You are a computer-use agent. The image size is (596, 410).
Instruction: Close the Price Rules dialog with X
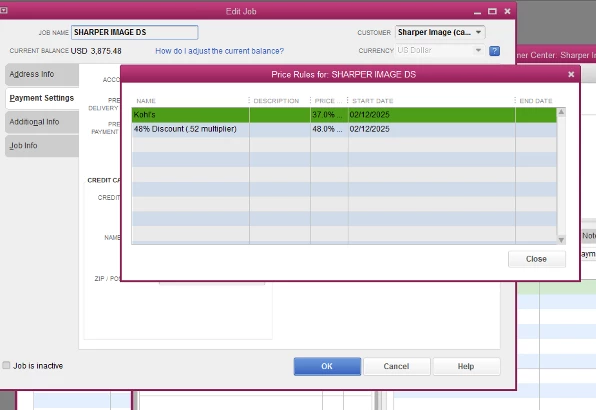(x=571, y=74)
